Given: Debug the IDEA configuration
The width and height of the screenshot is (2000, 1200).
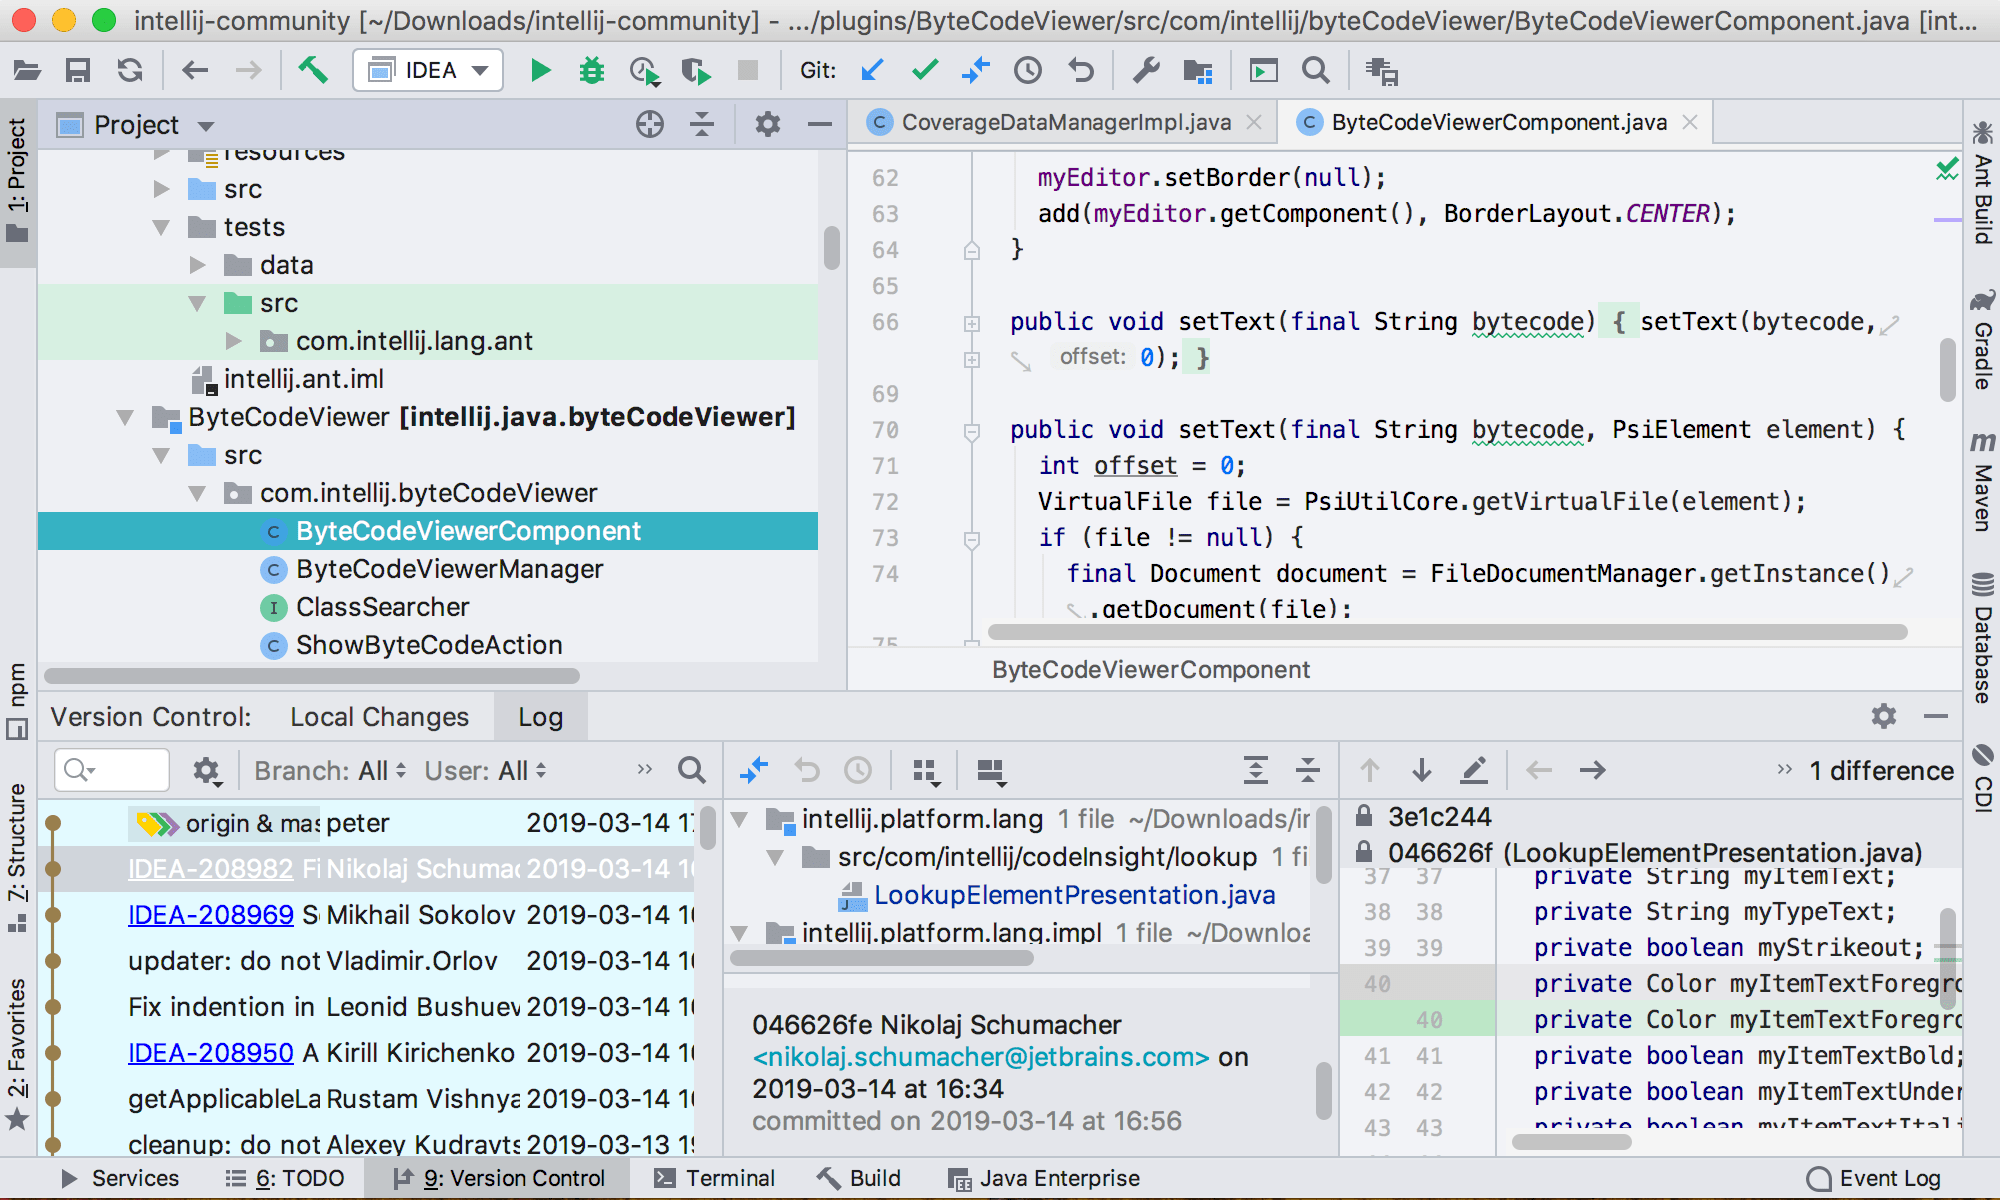Looking at the screenshot, I should [592, 70].
